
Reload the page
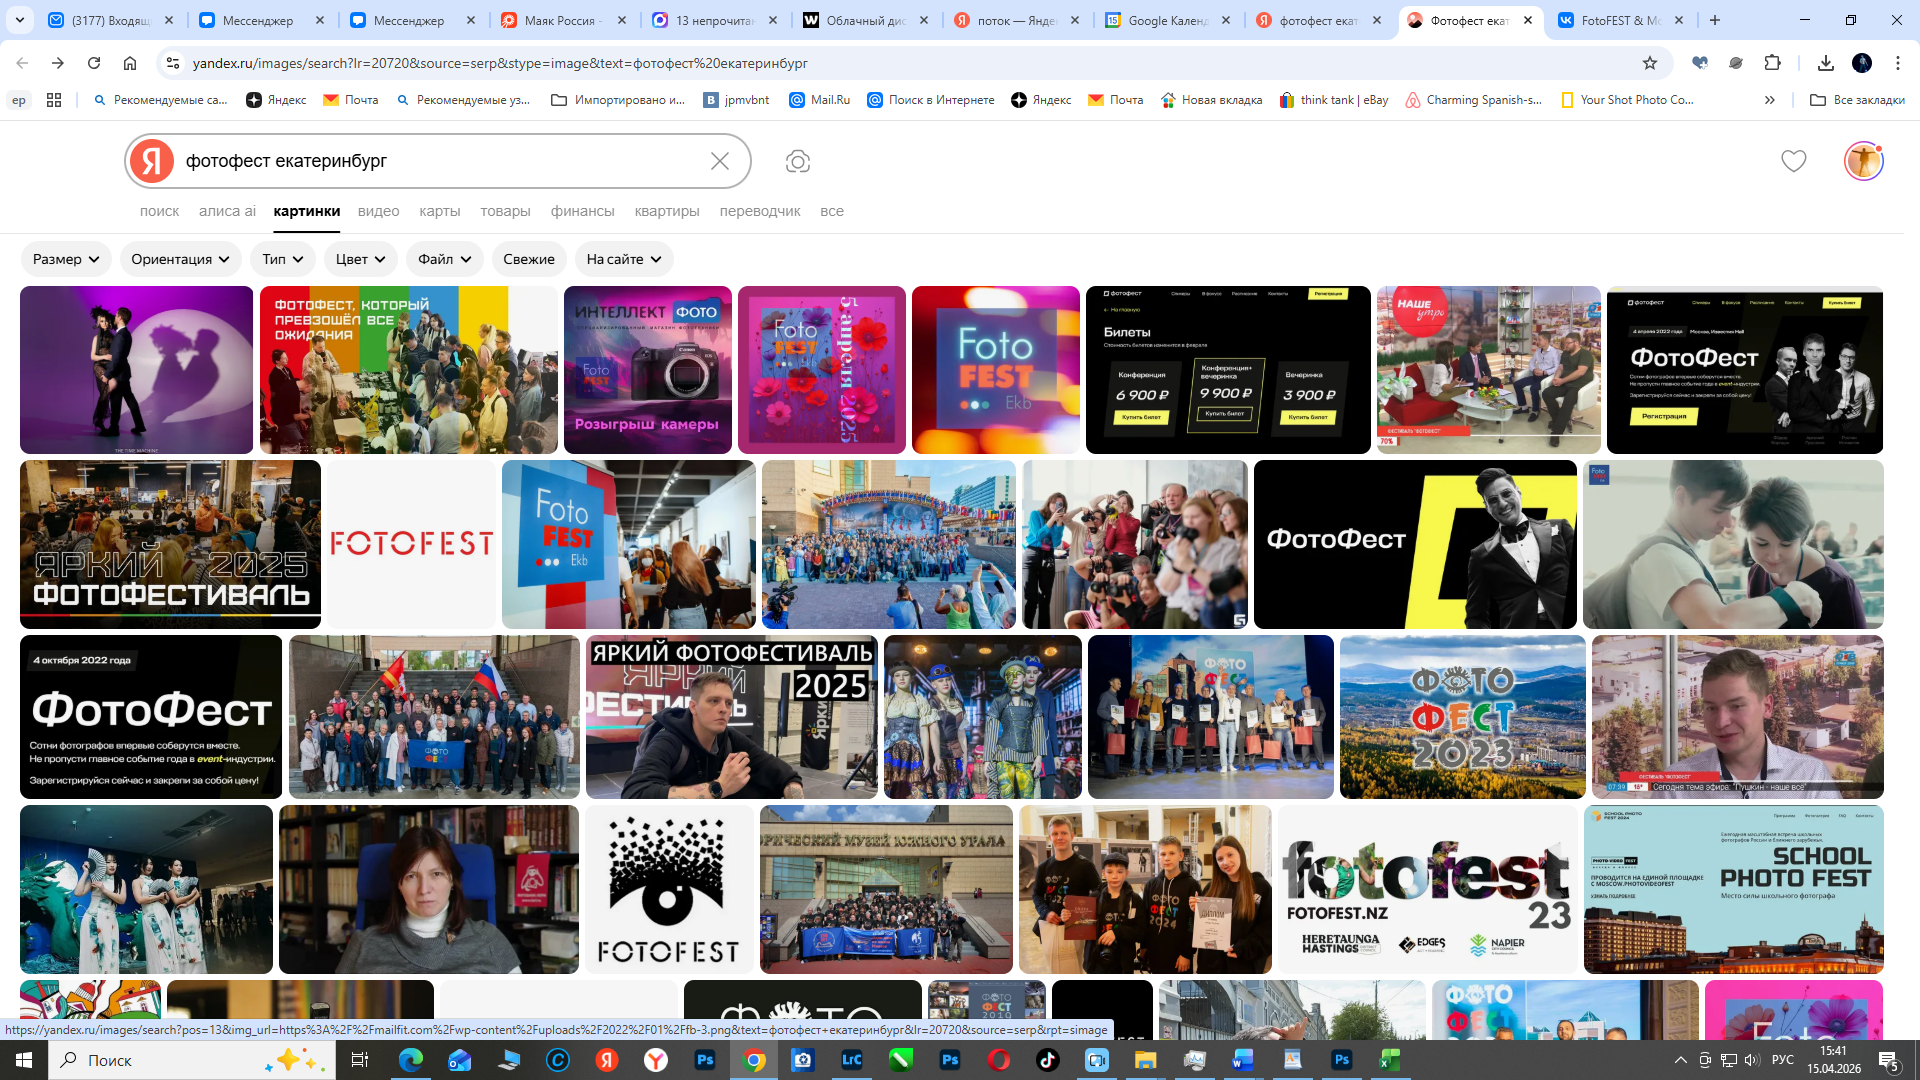[94, 63]
